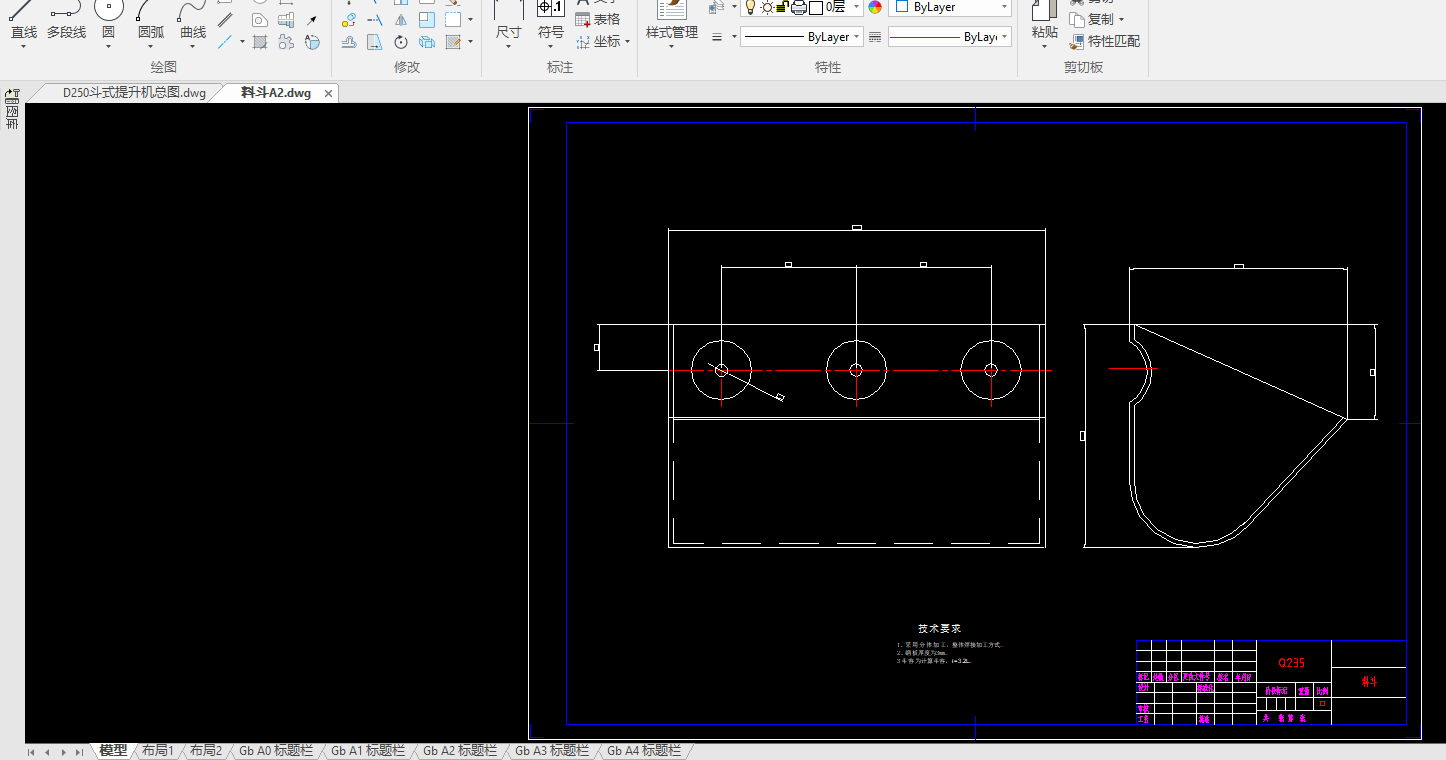The image size is (1446, 760).
Task: Expand the layer manager dropdown arrow
Action: [x=734, y=7]
